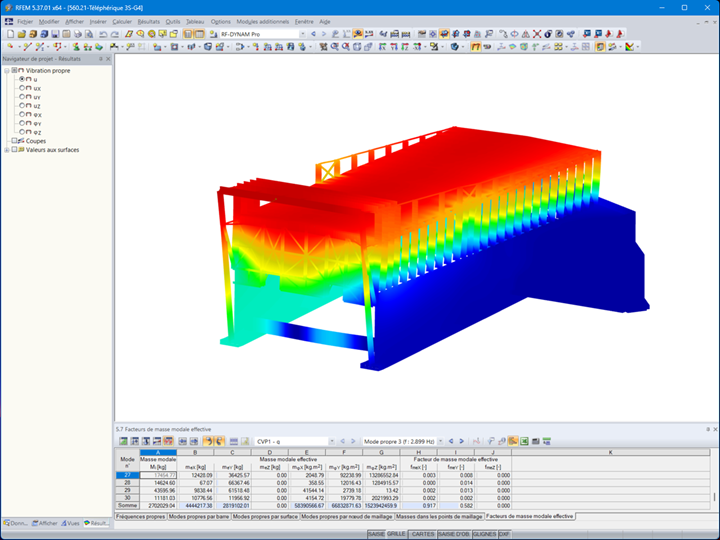720x540 pixels.
Task: Toggle the highlighted deformation icon in second toolbar
Action: 475,47
